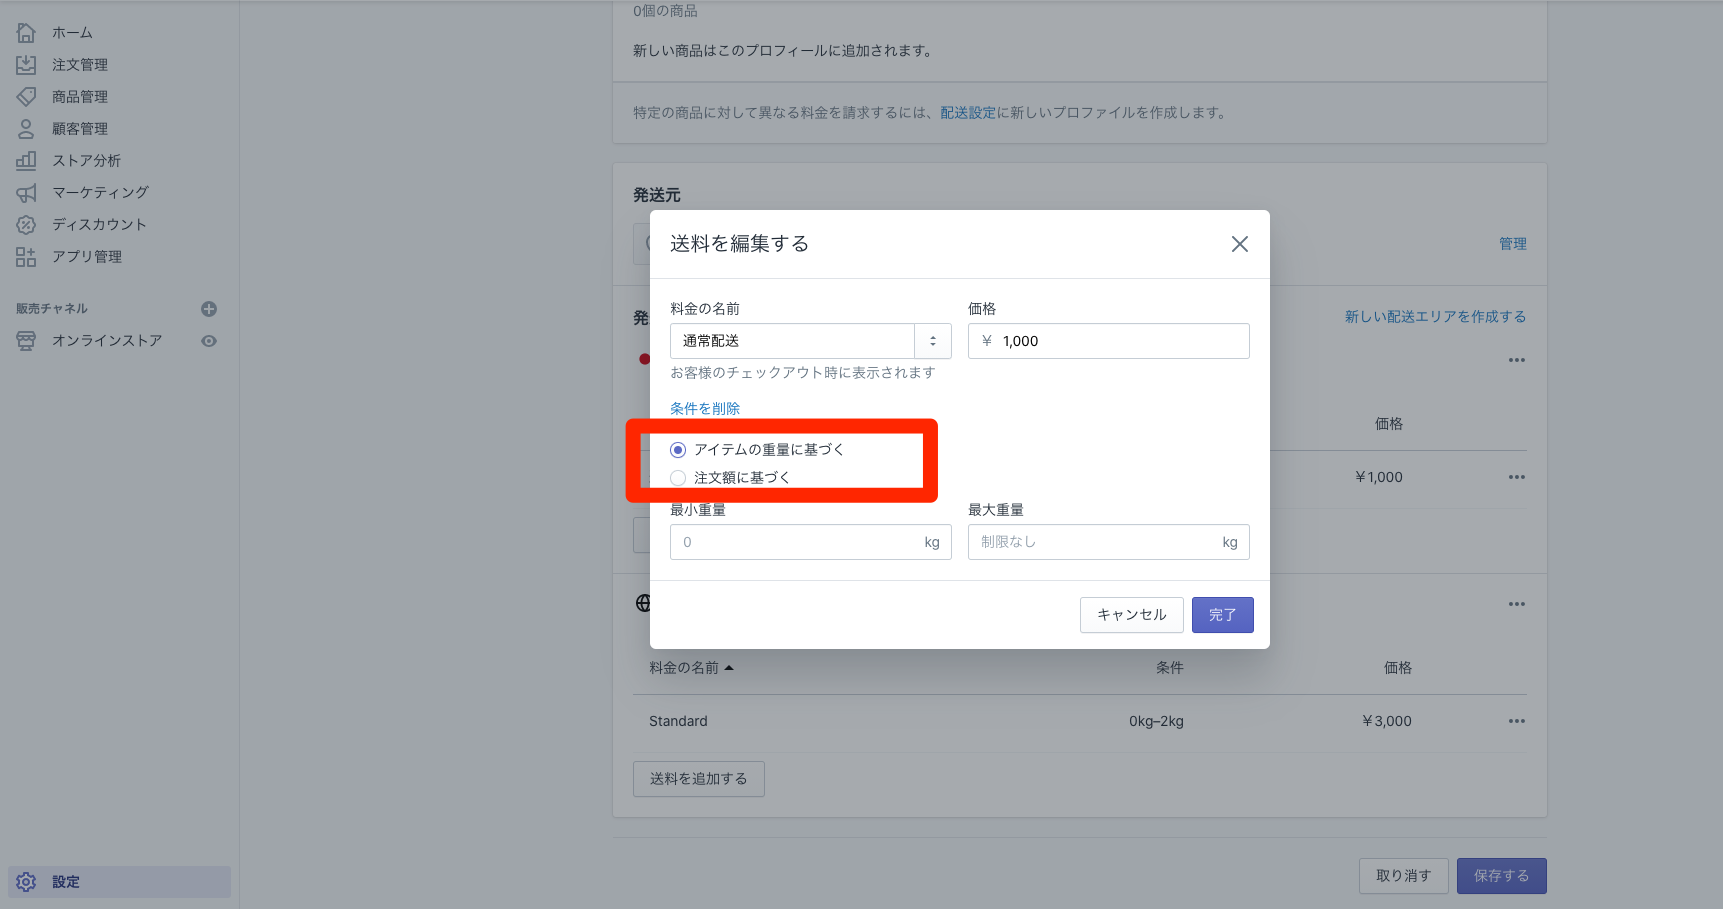
Task: Click the Discounts icon (ディスカウント)
Action: 26,225
